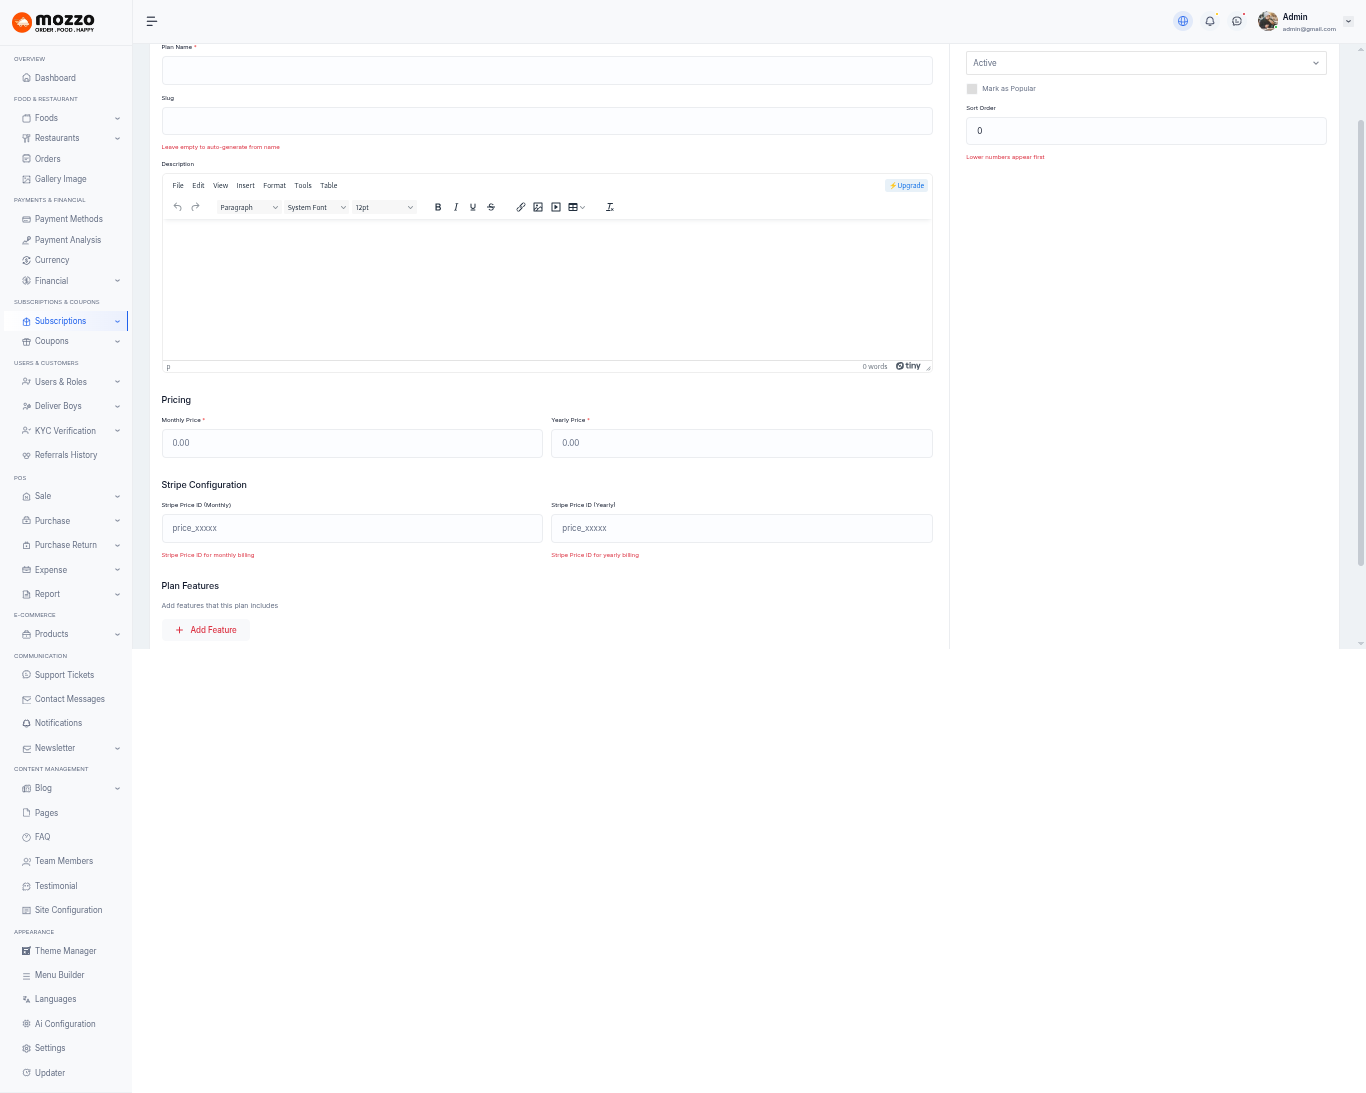Open the Paragraph block format dropdown
The width and height of the screenshot is (1366, 1093).
pos(249,207)
